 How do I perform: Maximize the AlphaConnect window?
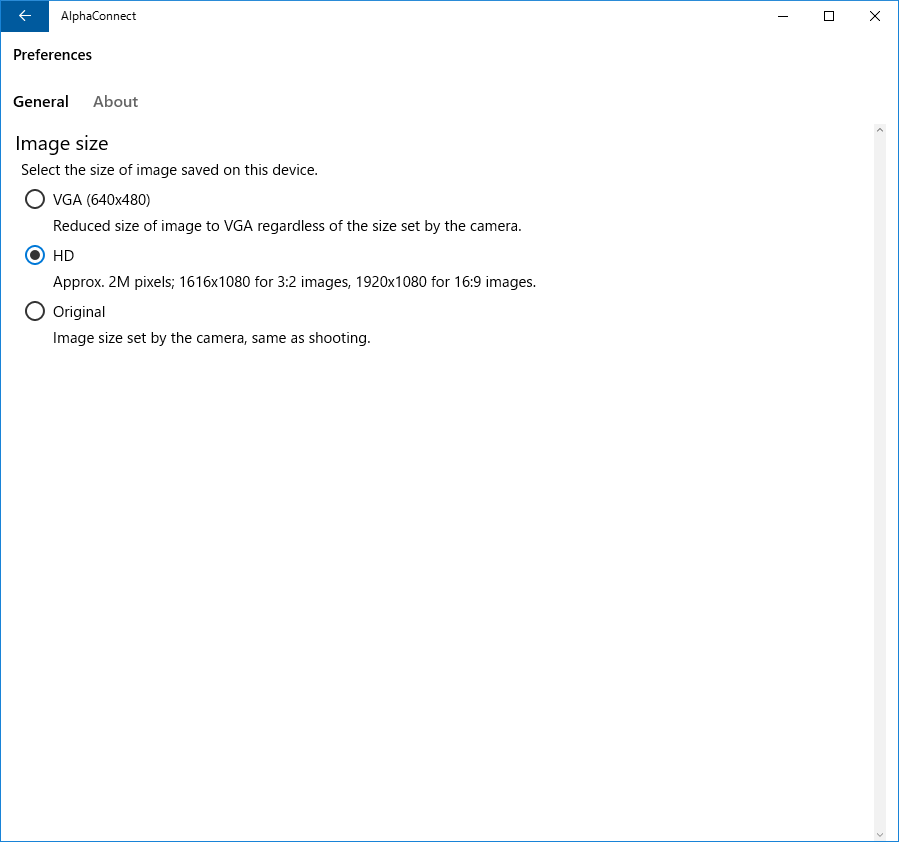point(828,16)
